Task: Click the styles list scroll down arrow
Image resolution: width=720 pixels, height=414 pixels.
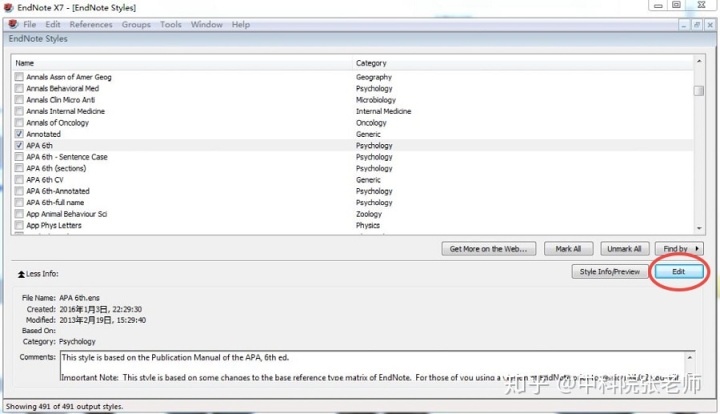Action: tap(699, 228)
